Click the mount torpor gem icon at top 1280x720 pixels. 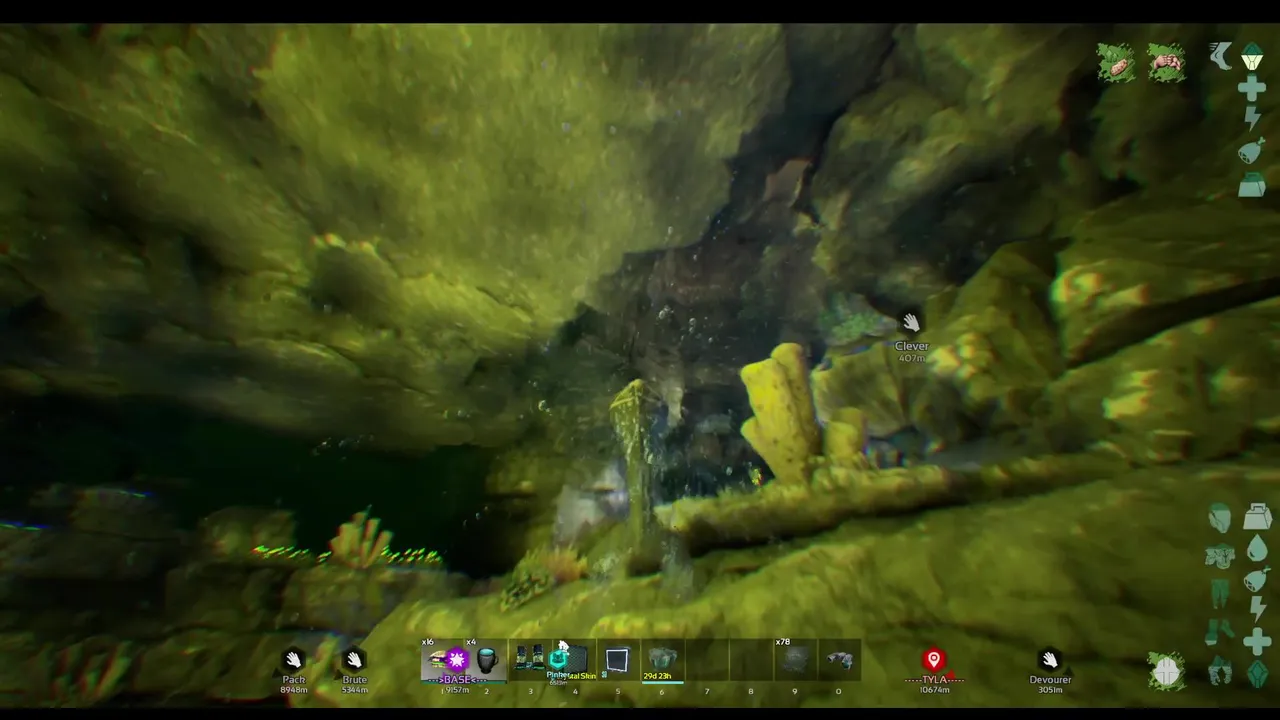pos(1252,56)
